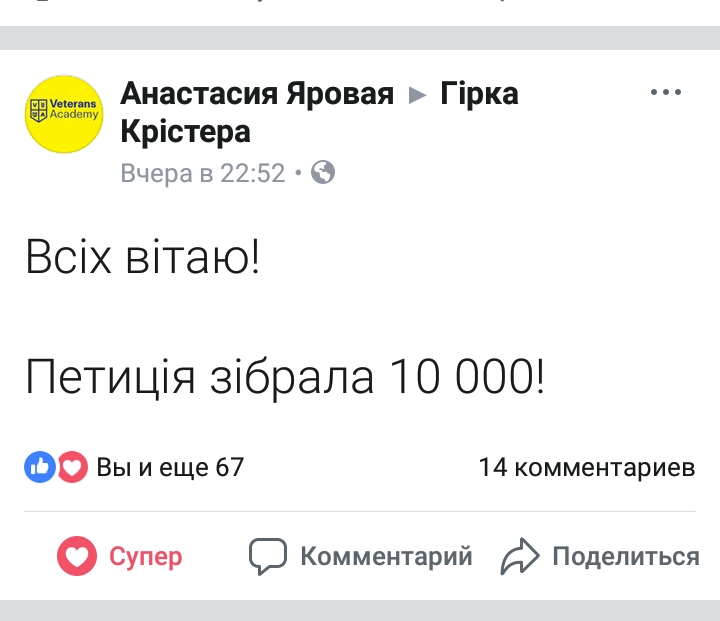Open the 14 комментариев comments list
Viewport: 720px width, 621px height.
pos(586,467)
